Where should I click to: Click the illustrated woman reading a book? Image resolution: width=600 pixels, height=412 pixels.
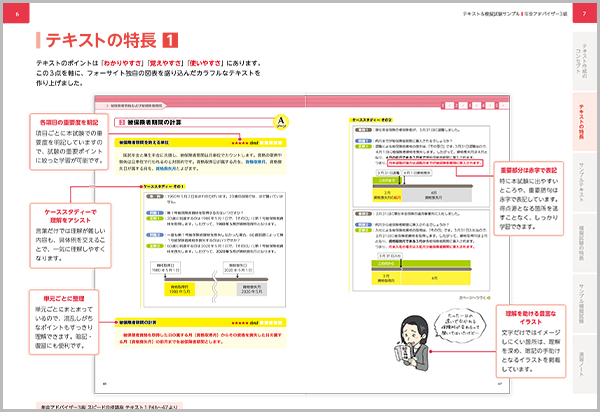(x=412, y=343)
